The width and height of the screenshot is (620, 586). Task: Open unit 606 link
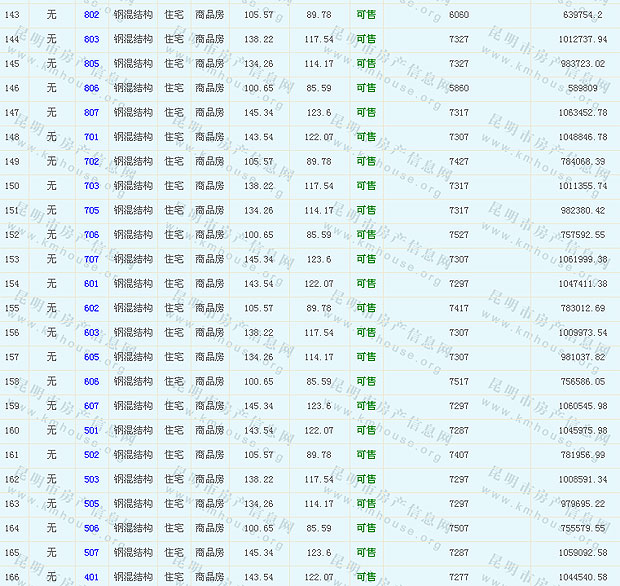coord(91,382)
